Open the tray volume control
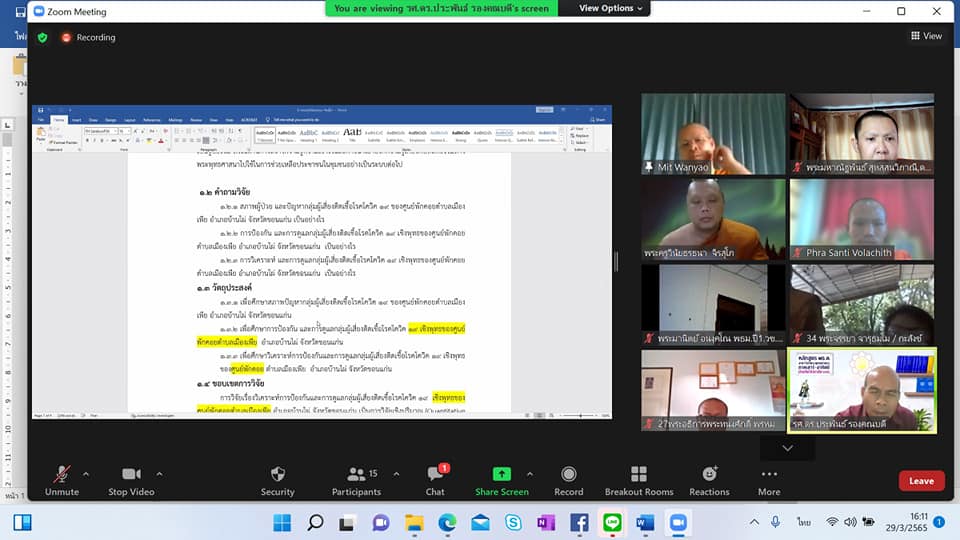 point(850,522)
